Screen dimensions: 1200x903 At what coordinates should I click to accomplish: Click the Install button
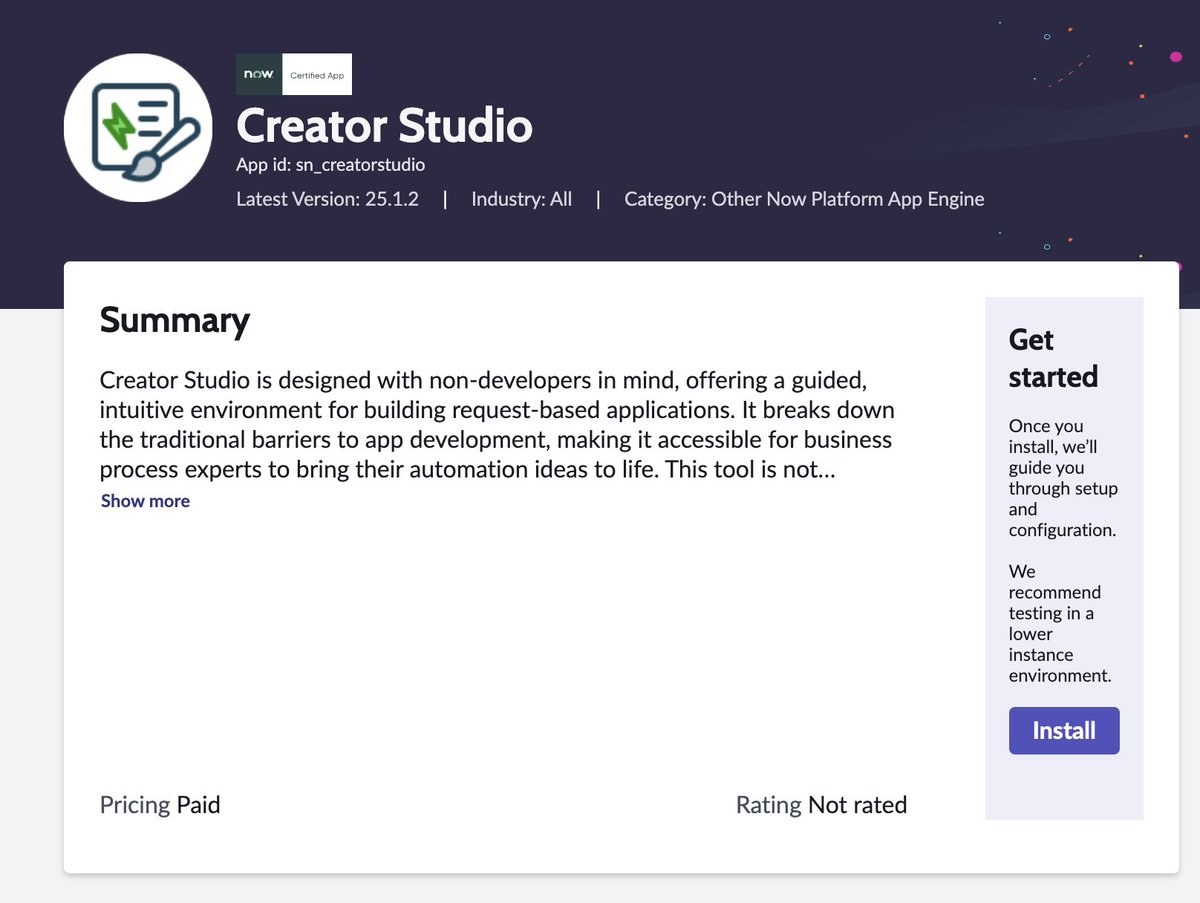coord(1064,731)
